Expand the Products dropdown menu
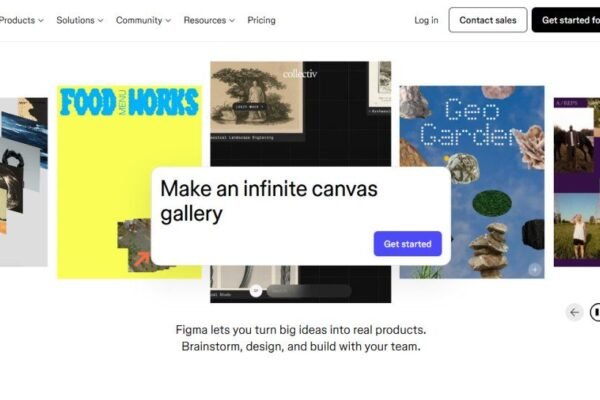 click(22, 20)
